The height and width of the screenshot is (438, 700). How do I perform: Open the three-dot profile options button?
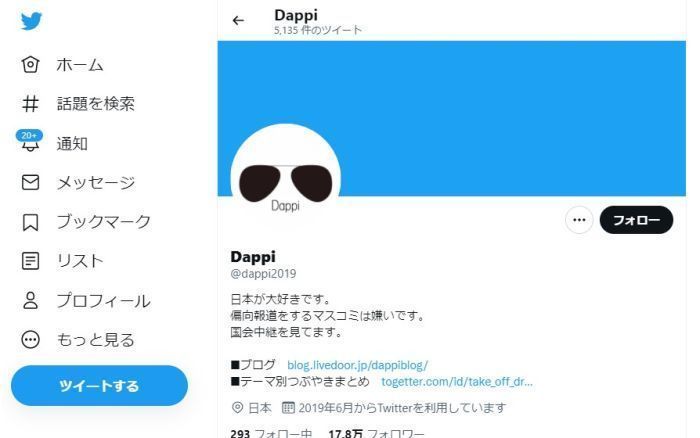(579, 220)
